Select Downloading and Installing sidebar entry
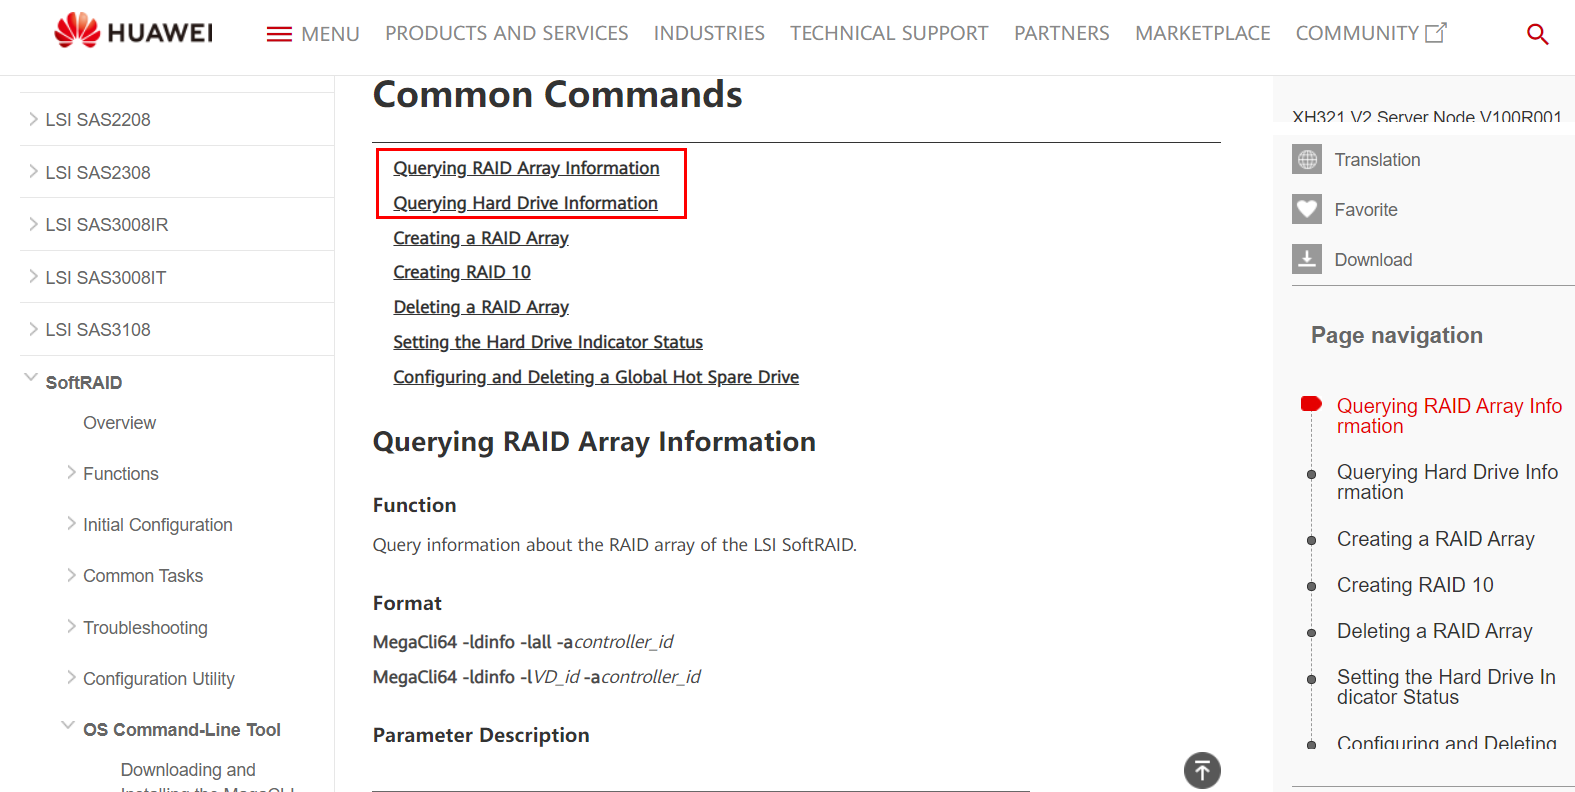This screenshot has height=792, width=1575. (207, 779)
